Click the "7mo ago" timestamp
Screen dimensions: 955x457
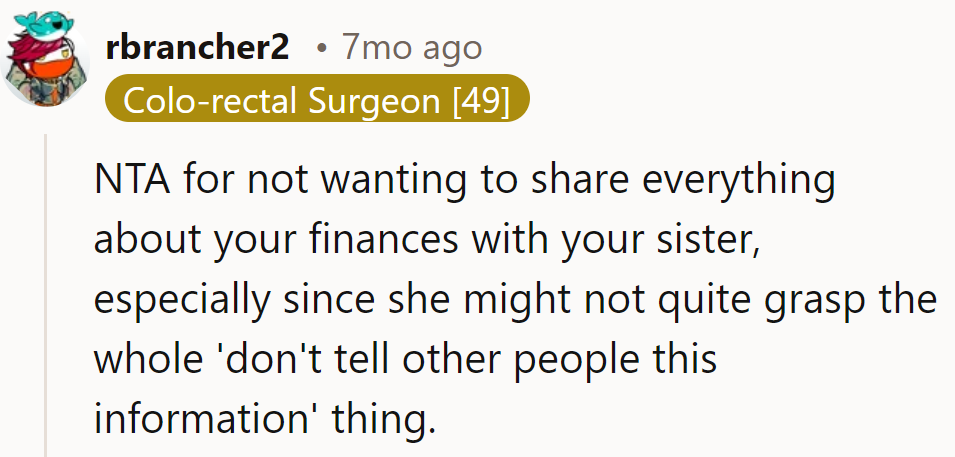click(411, 47)
